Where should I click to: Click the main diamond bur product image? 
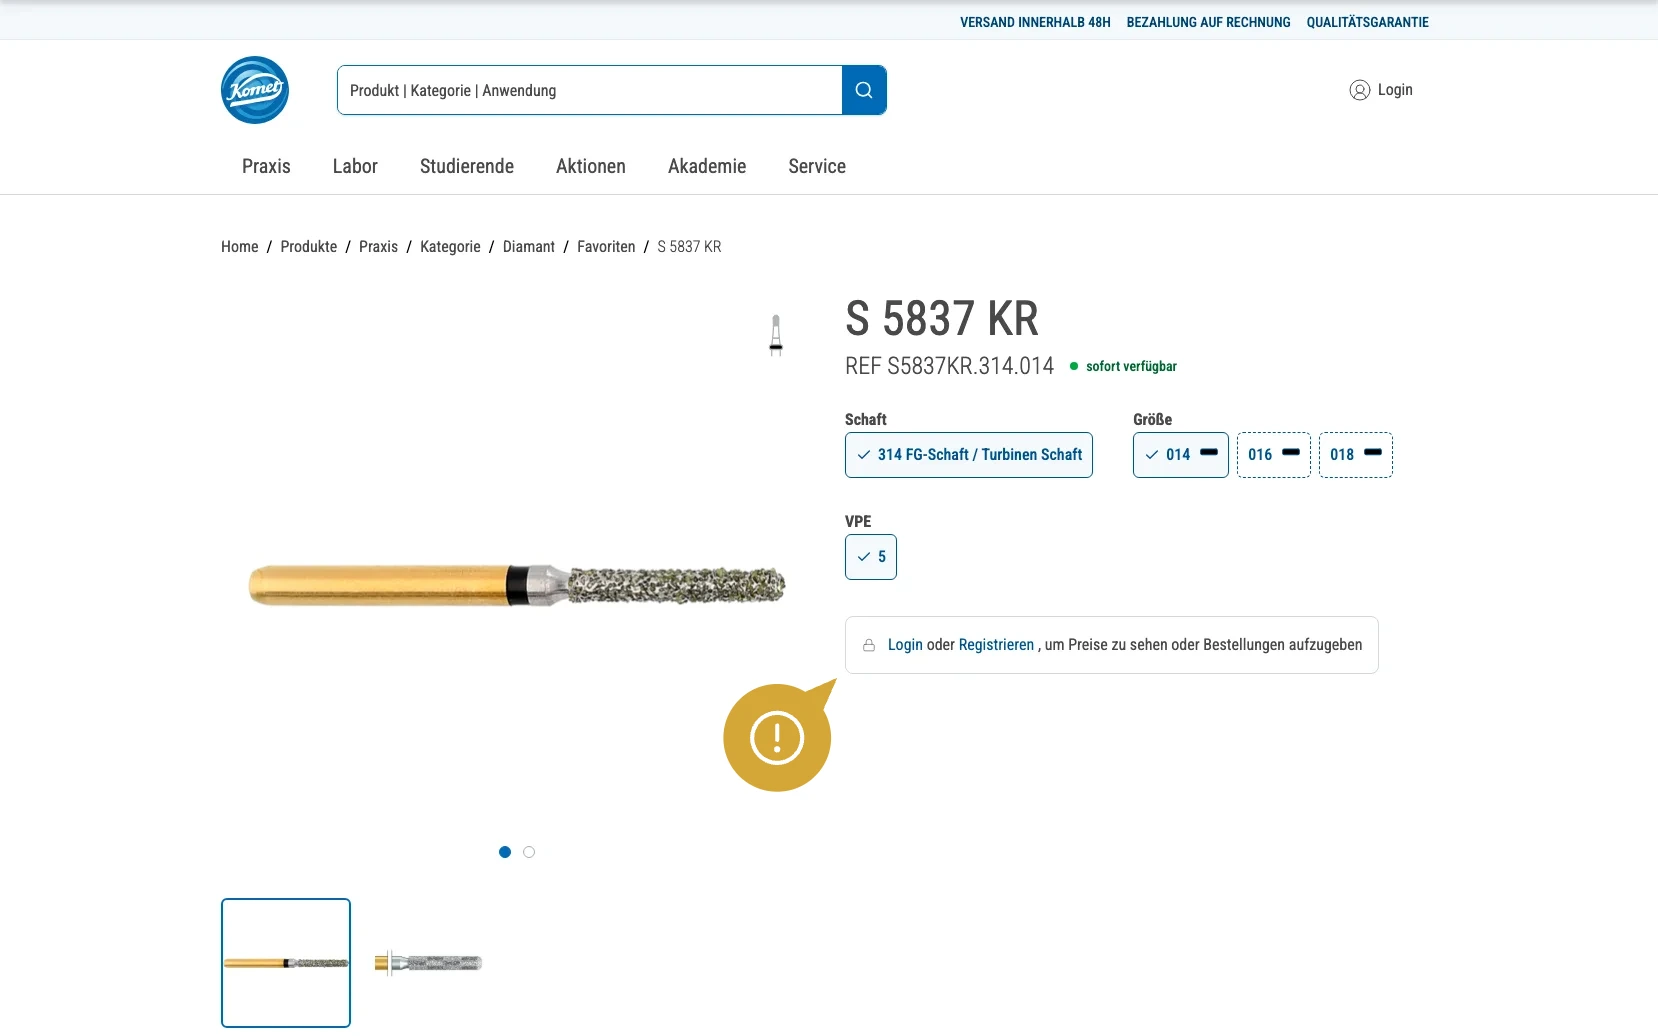[x=517, y=585]
